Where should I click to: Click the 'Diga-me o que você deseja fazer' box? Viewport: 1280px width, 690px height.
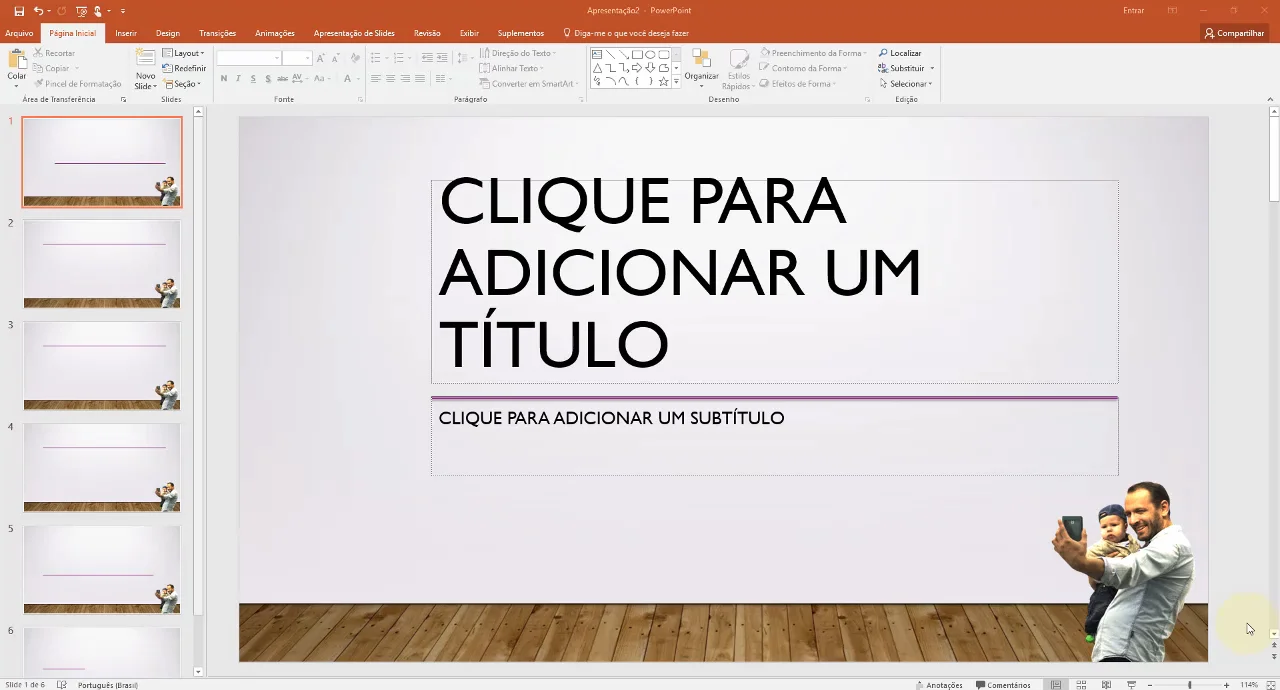click(x=626, y=33)
